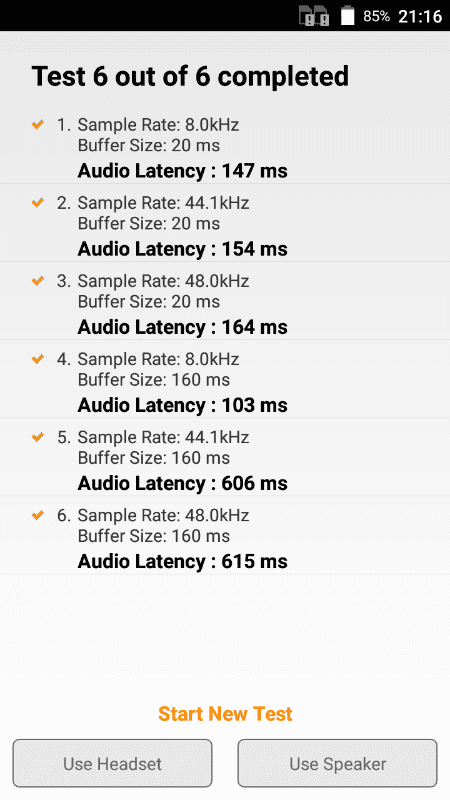
Task: Click the checkmark icon next to test 4
Action: [38, 359]
